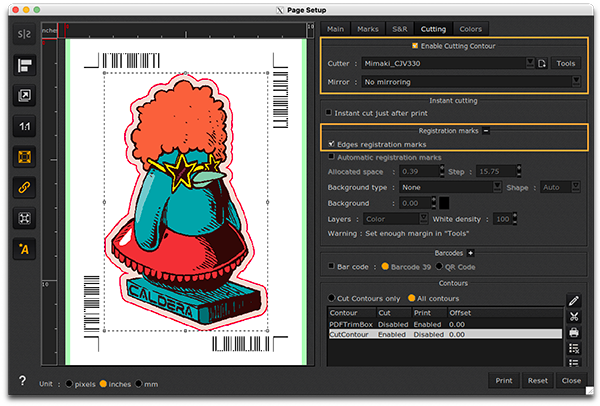
Task: Open the Mirror dropdown
Action: 471,82
